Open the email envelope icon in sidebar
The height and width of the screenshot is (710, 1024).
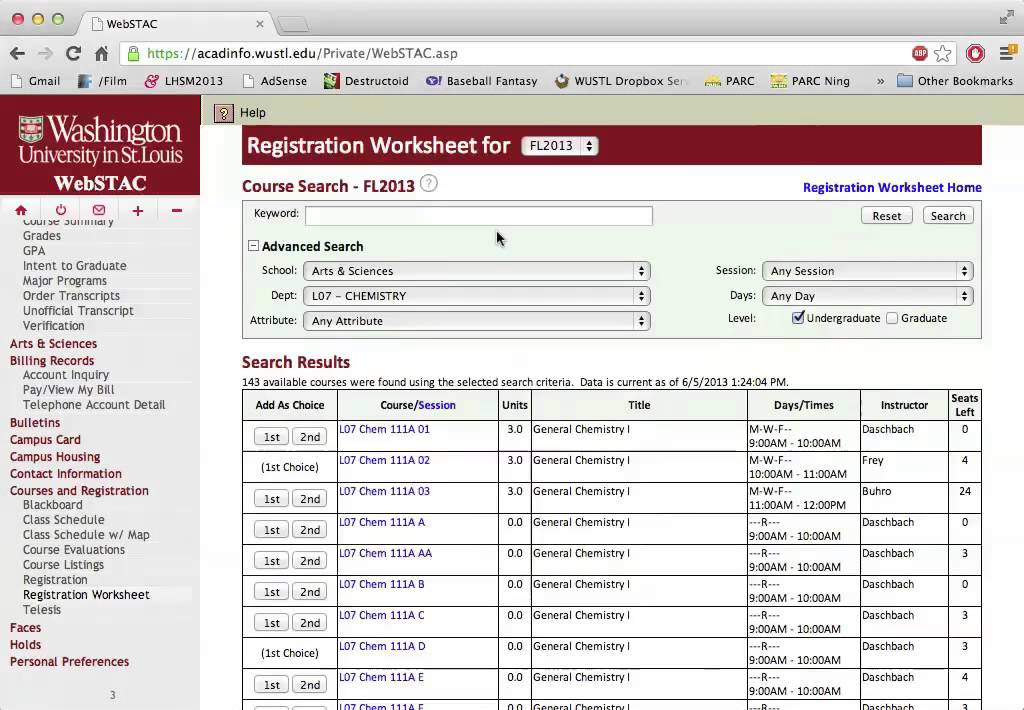click(x=98, y=210)
